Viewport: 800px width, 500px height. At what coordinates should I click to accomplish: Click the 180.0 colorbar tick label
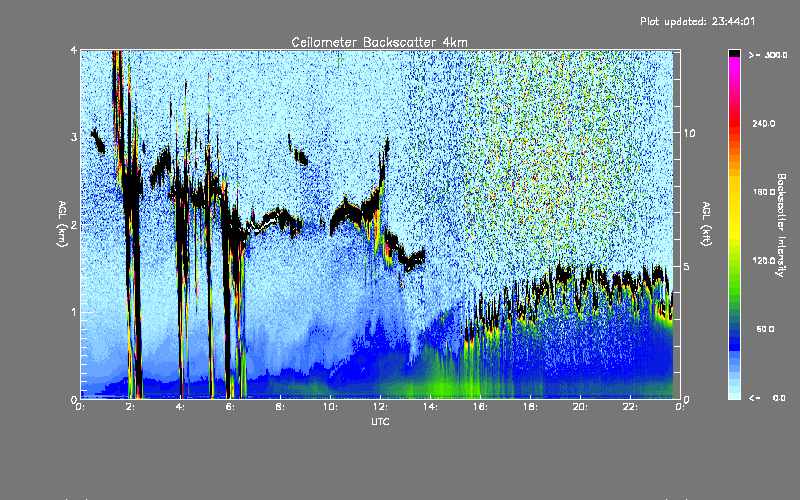pyautogui.click(x=764, y=192)
